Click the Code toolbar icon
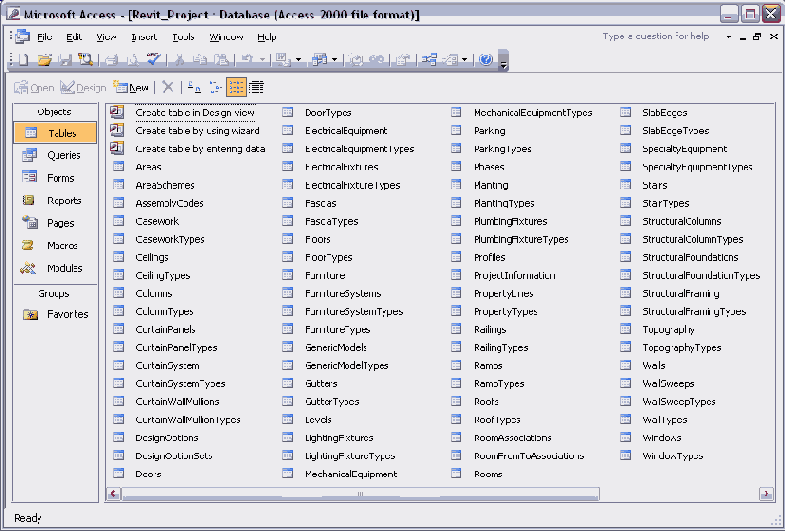Viewport: 785px width, 531px height. (356, 60)
